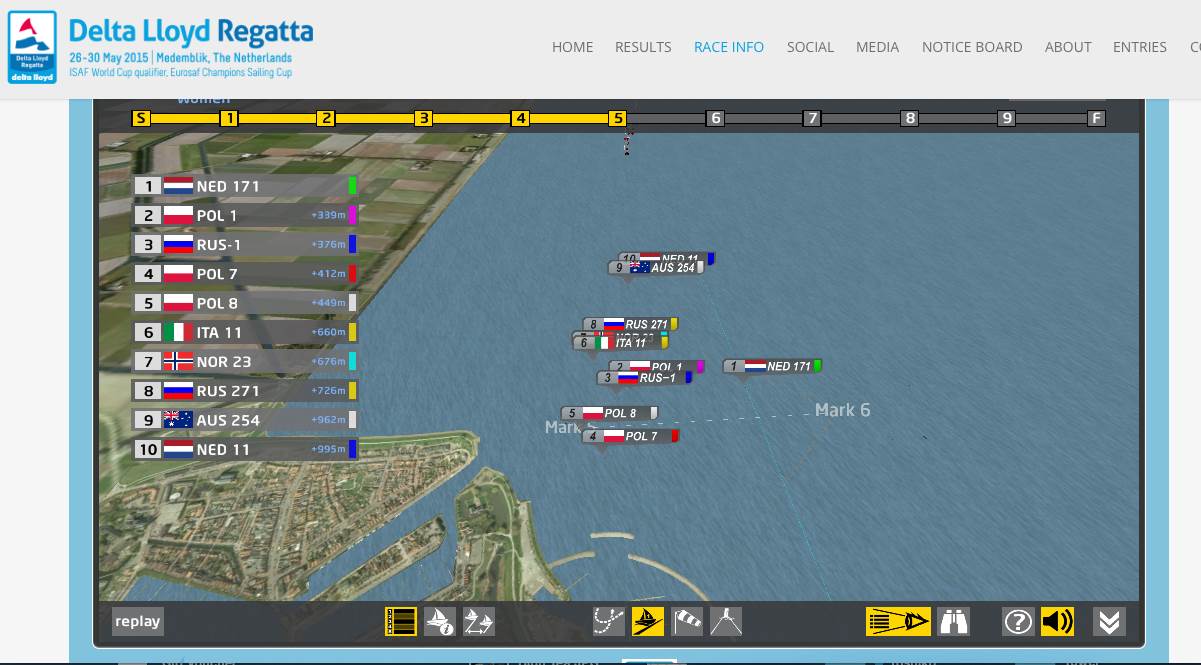Open the RESULTS menu item
This screenshot has height=665, width=1201.
(x=643, y=47)
